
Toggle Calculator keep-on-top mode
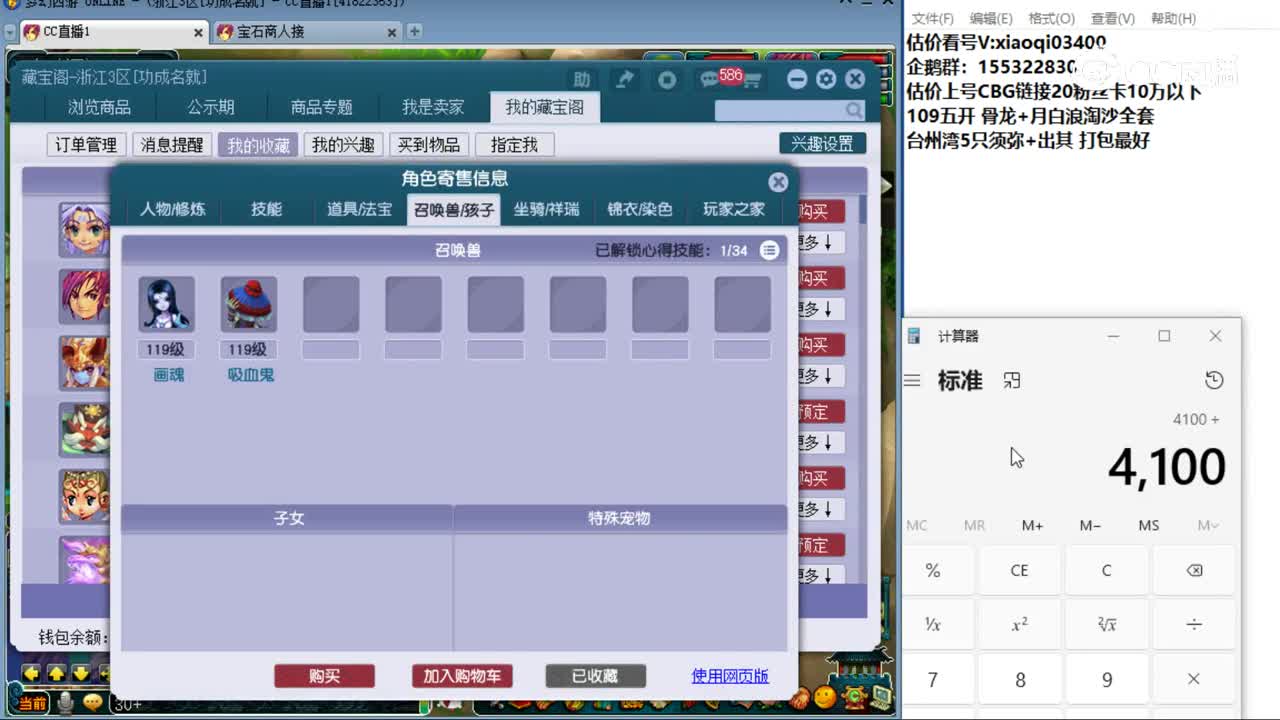point(1012,380)
